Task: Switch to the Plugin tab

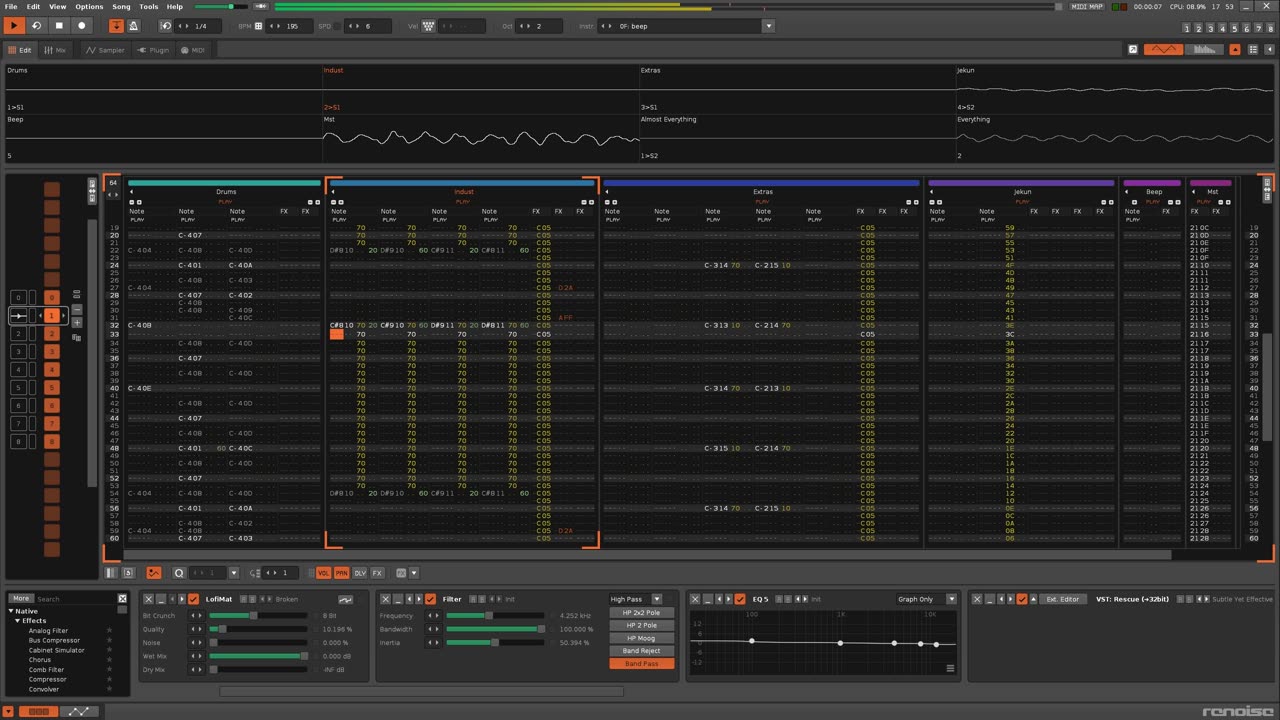Action: pos(153,49)
